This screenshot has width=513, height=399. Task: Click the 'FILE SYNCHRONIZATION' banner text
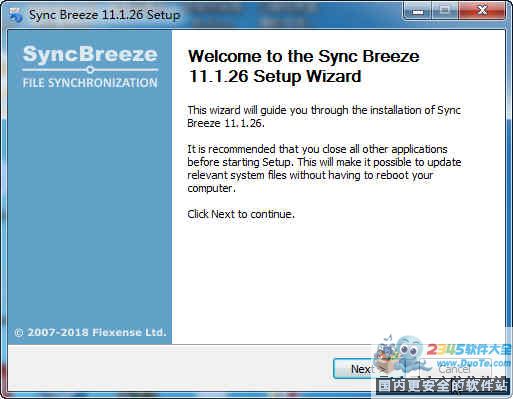(90, 83)
